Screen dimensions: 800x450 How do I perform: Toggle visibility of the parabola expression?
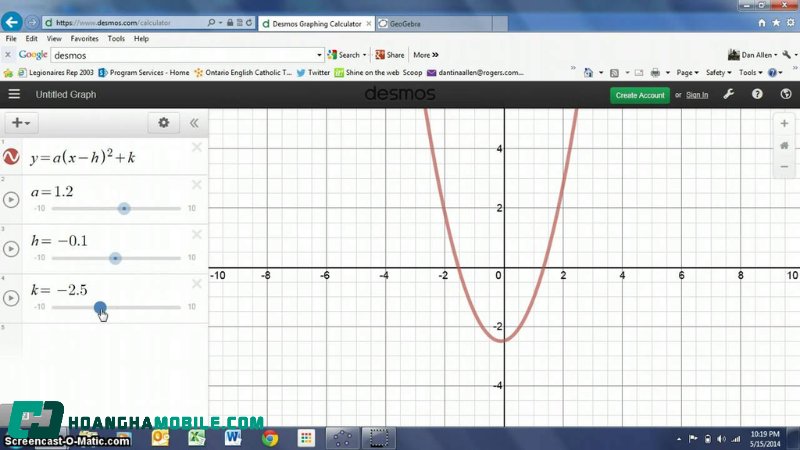(x=12, y=158)
